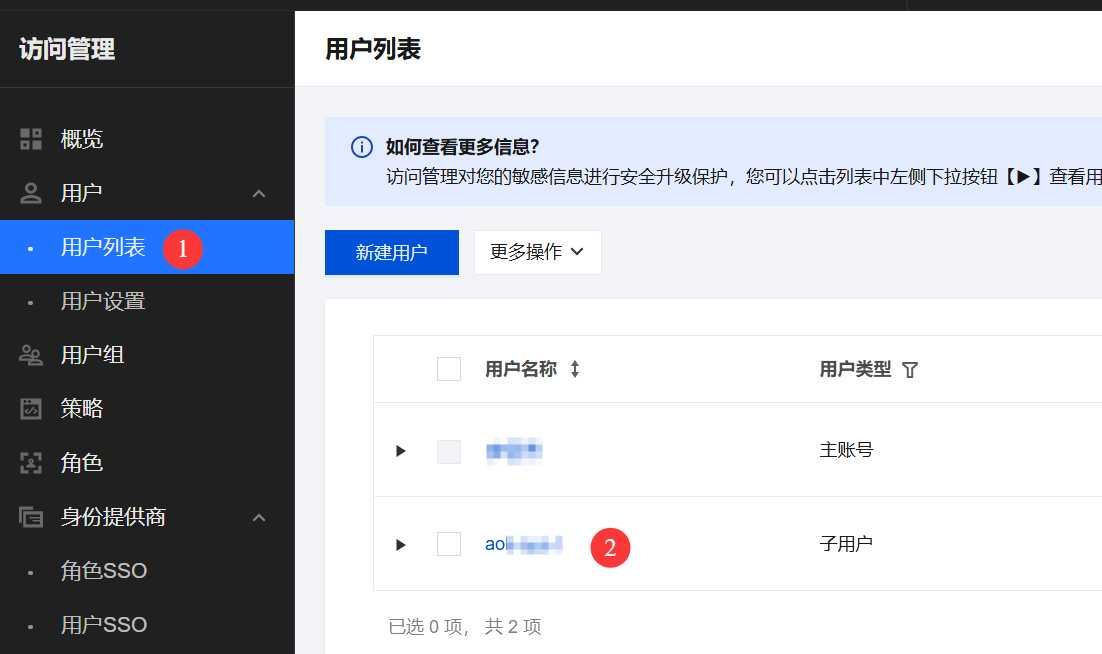Expand the 主账号 row details triangle
Screen dimensions: 1102x654
tap(401, 451)
